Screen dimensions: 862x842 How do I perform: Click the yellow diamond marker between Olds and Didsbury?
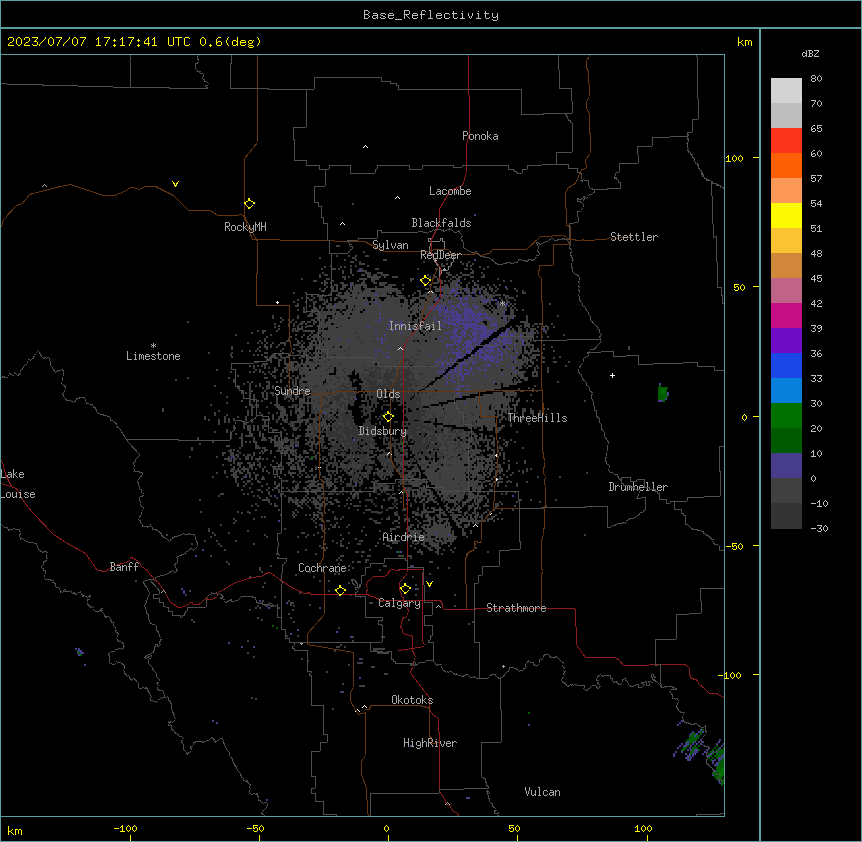point(389,417)
